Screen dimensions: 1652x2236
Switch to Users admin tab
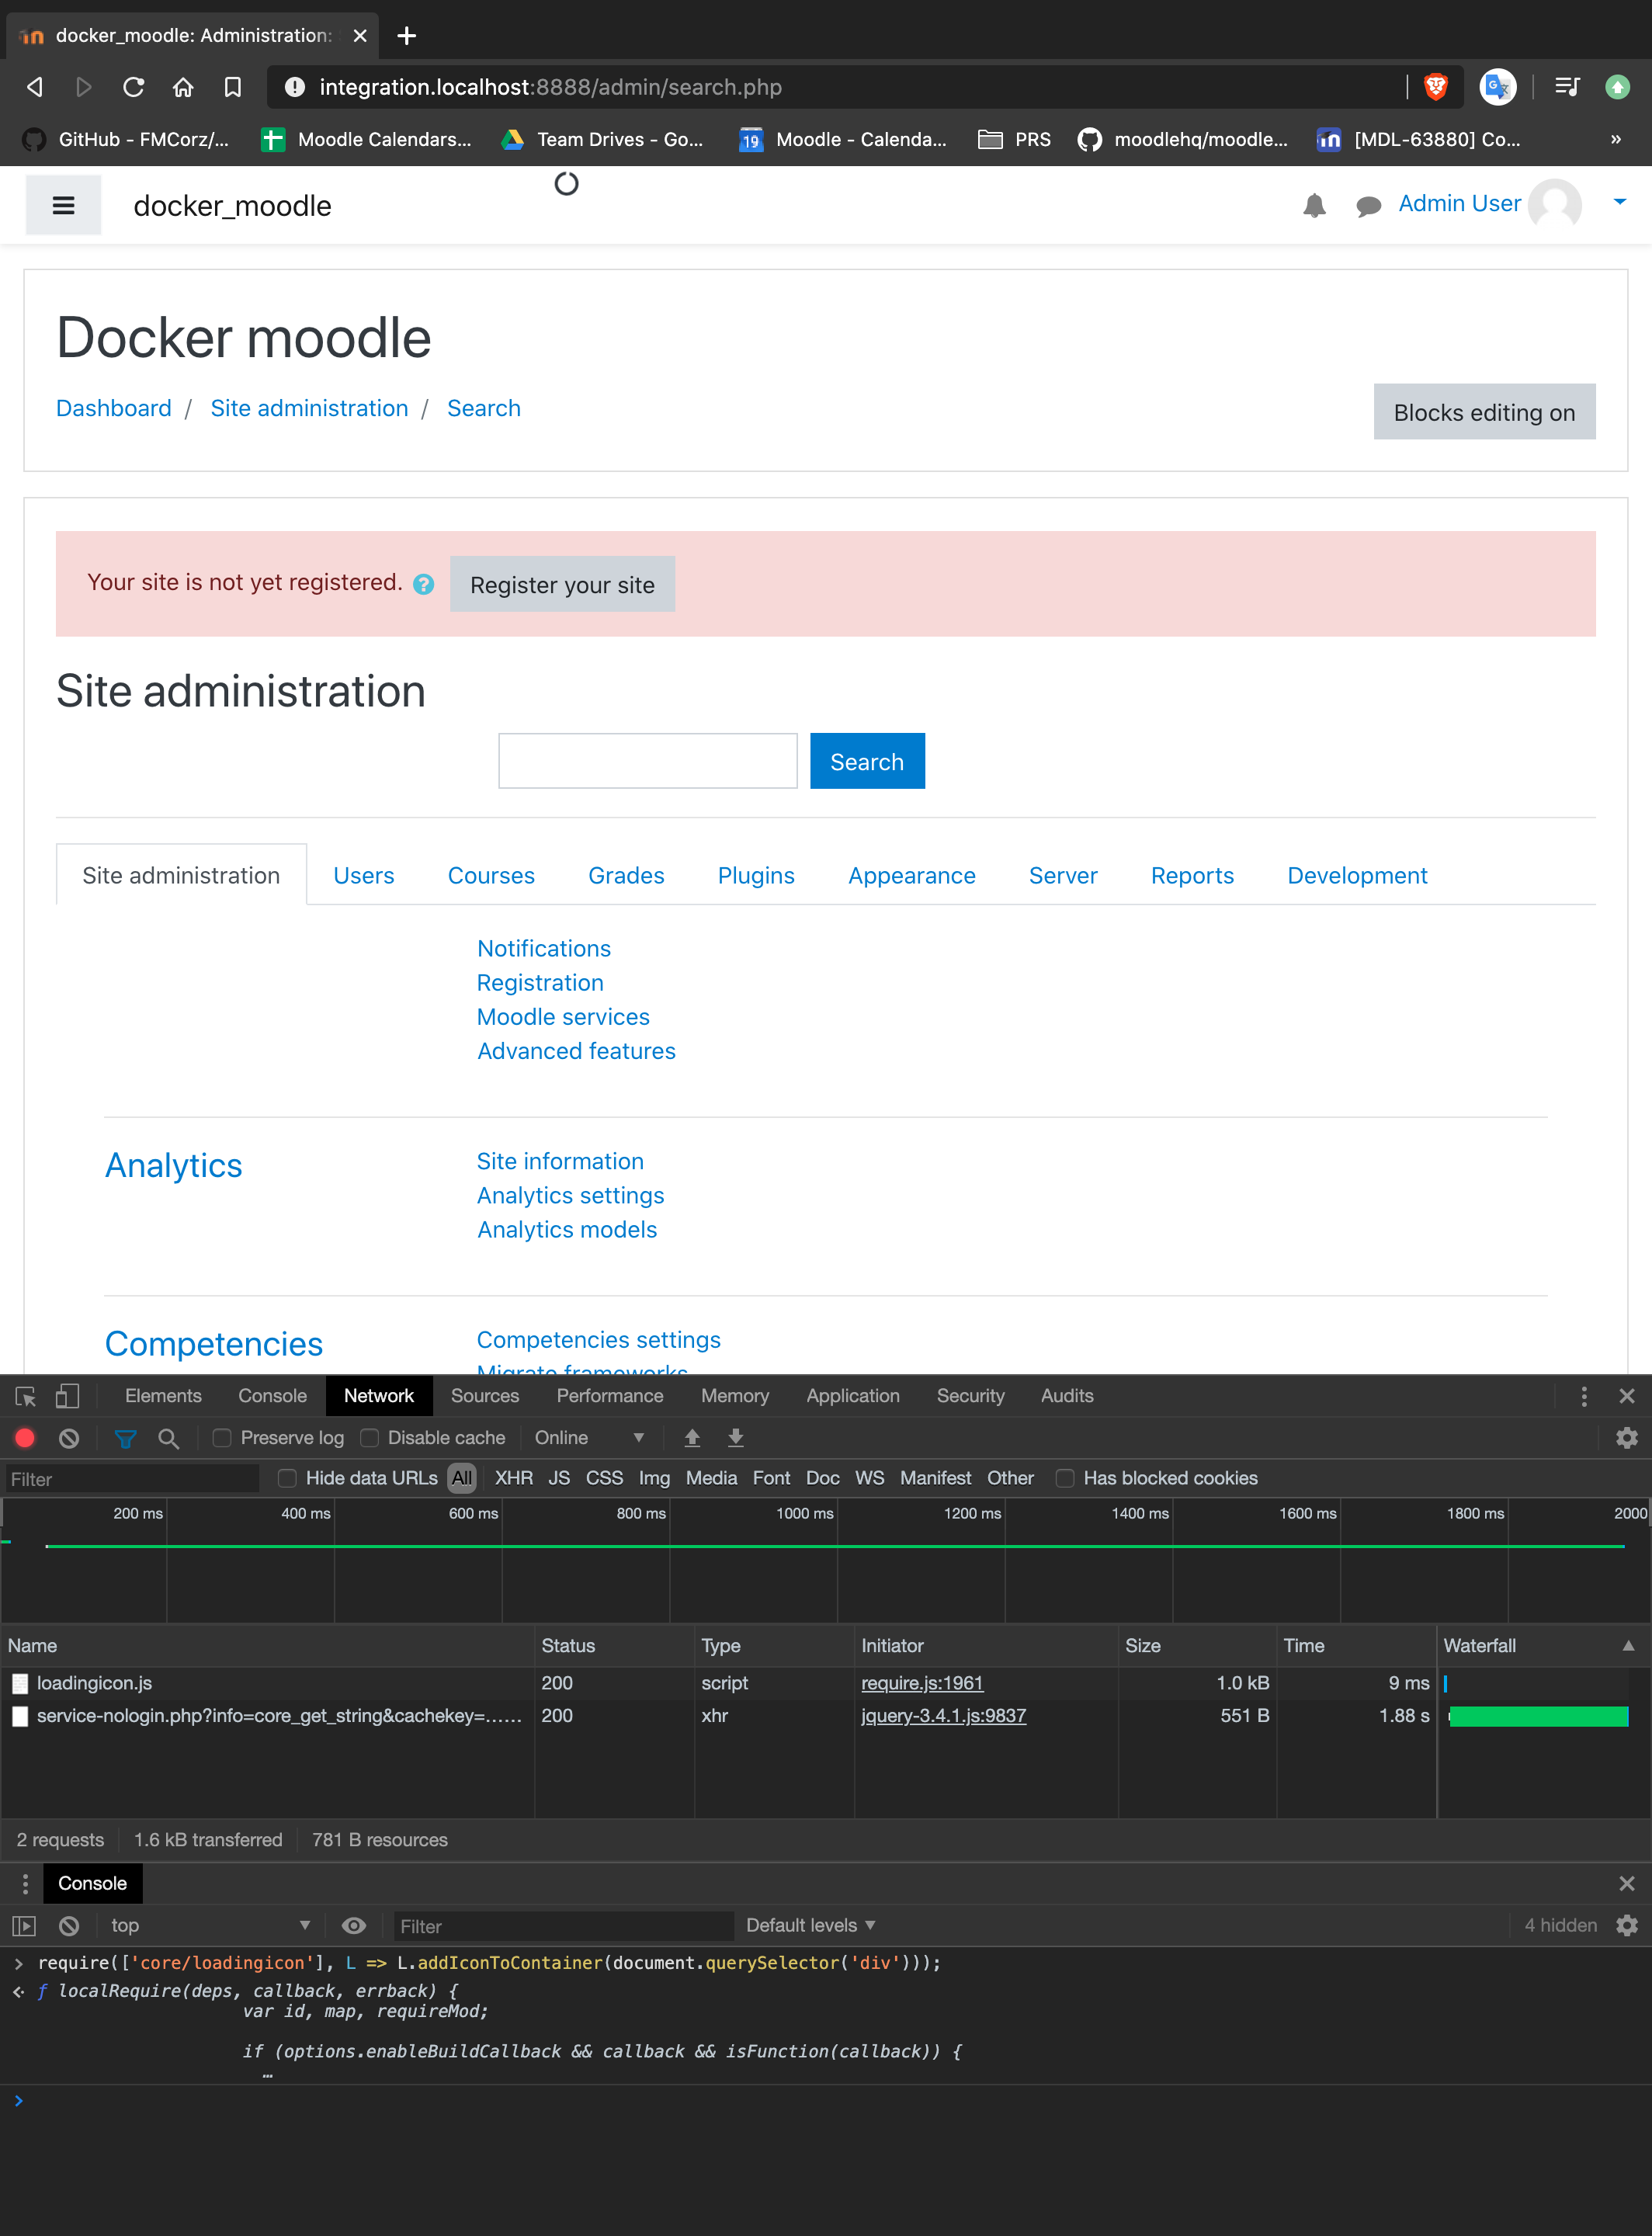click(364, 875)
